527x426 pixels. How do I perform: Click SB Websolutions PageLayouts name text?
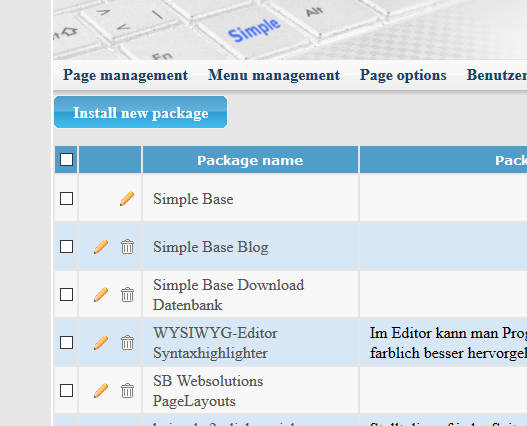[208, 391]
